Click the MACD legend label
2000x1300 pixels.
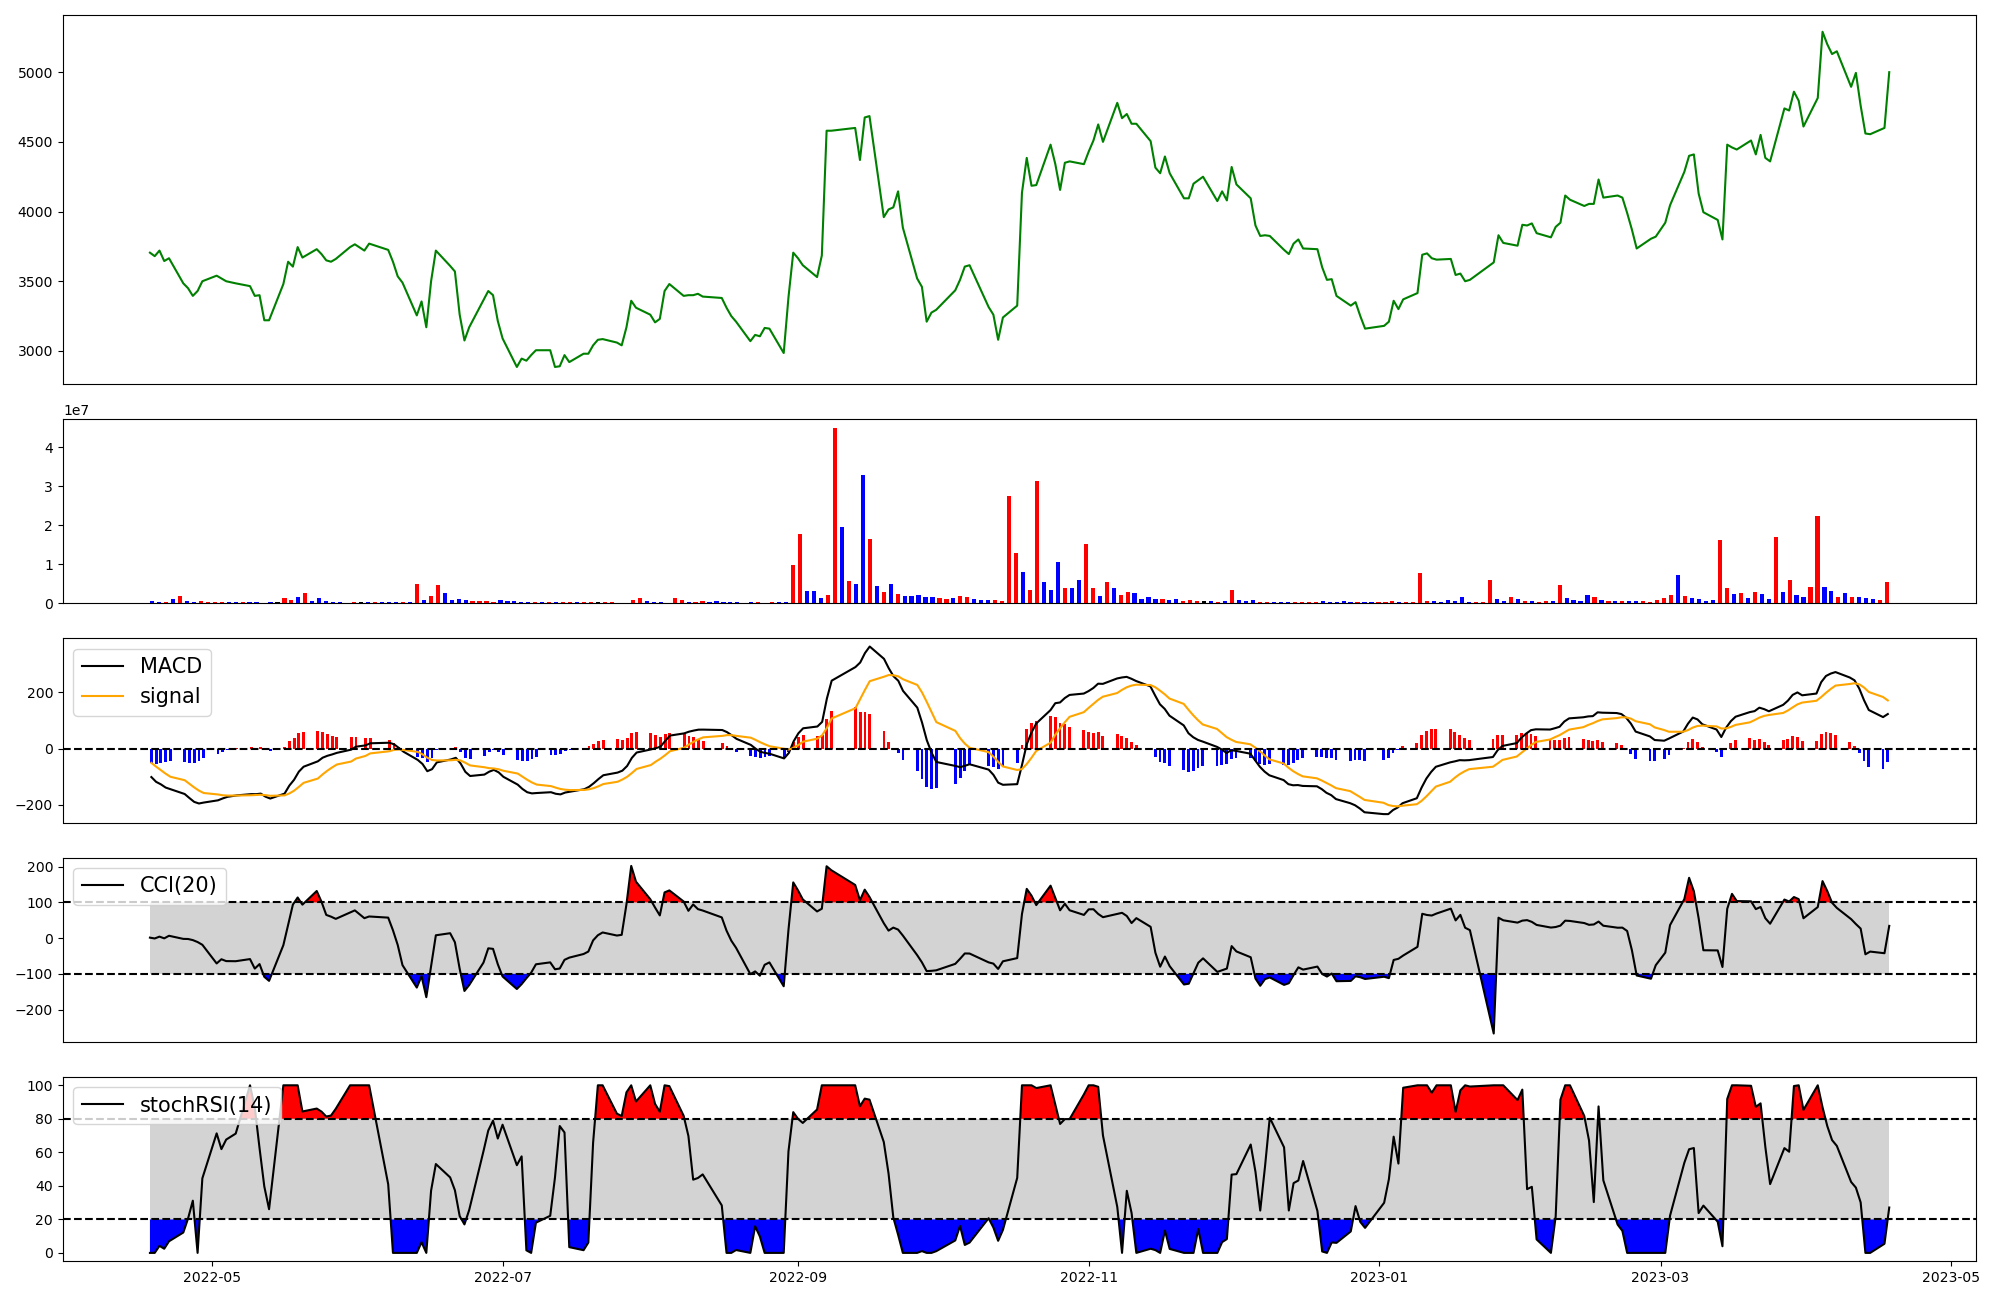tap(170, 666)
